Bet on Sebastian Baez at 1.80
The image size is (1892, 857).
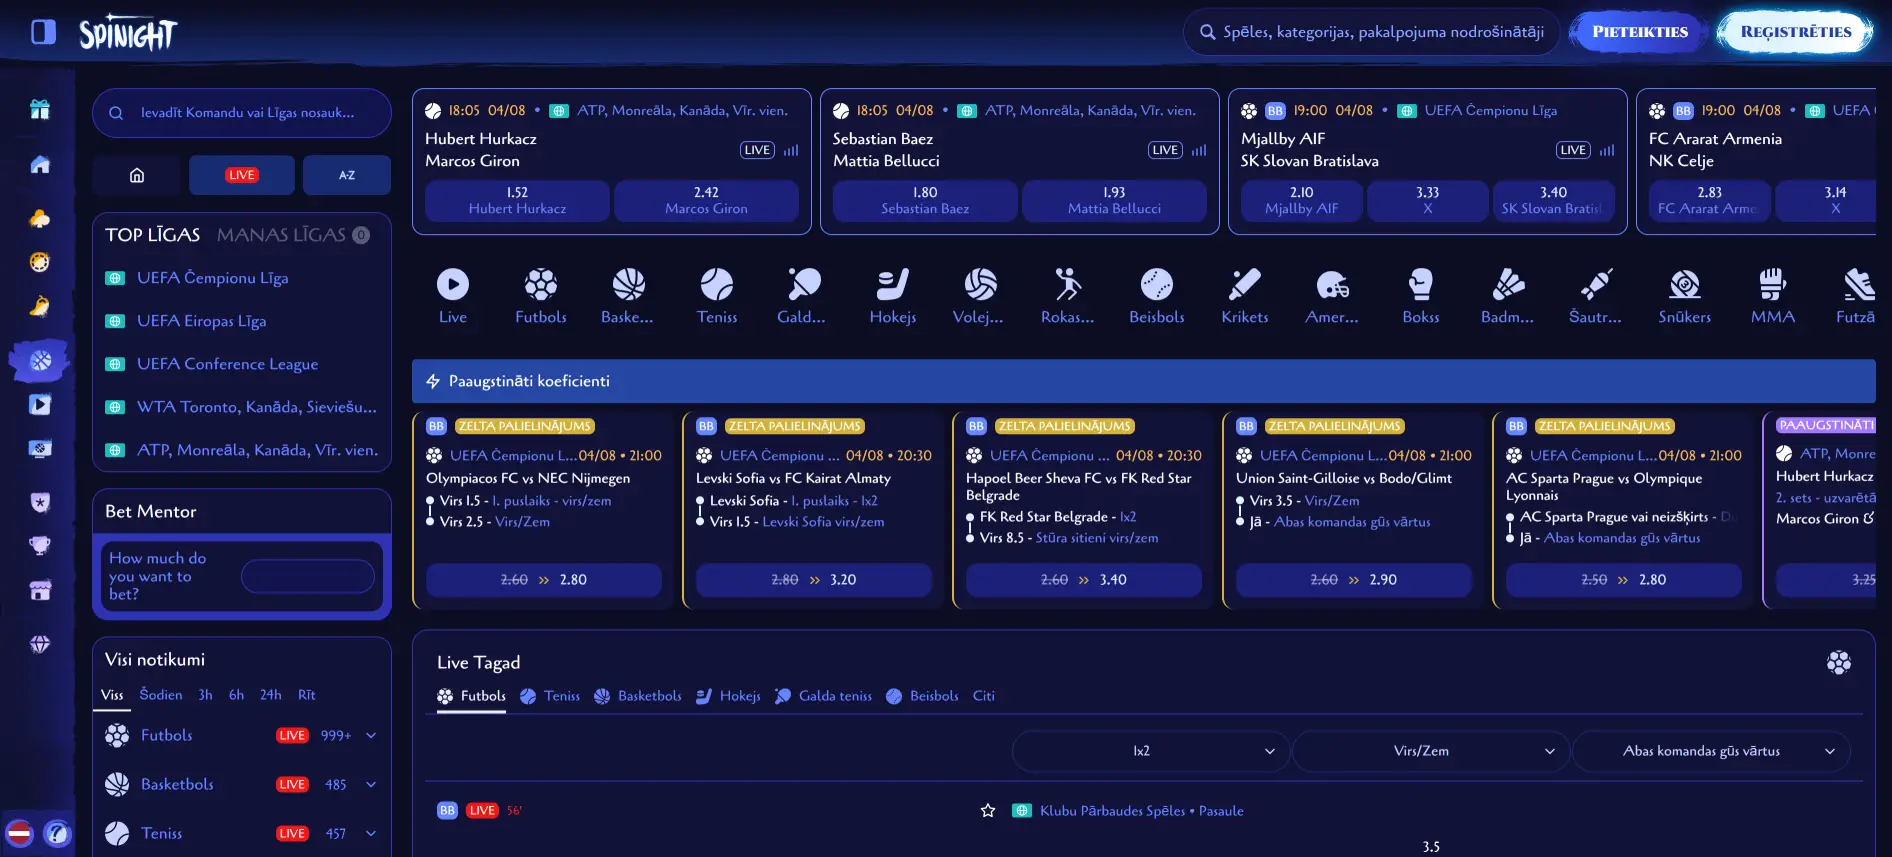click(925, 200)
